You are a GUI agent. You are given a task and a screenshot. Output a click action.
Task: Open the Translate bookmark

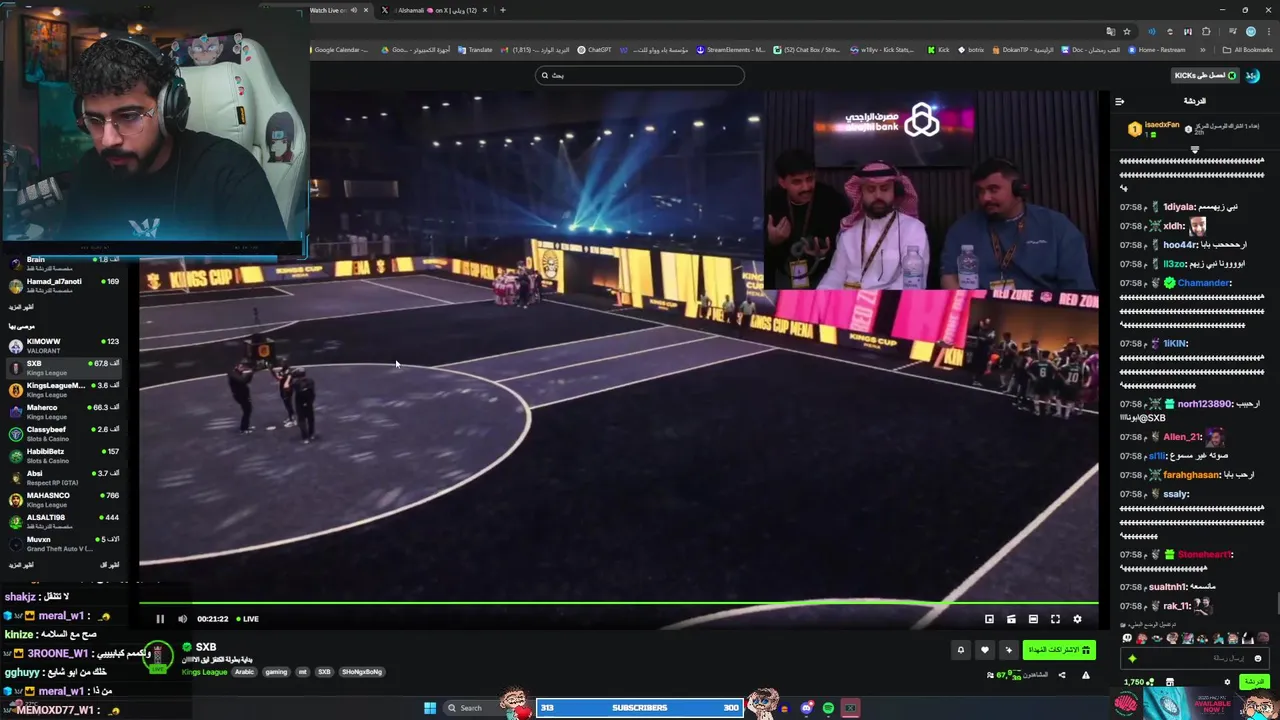click(475, 50)
